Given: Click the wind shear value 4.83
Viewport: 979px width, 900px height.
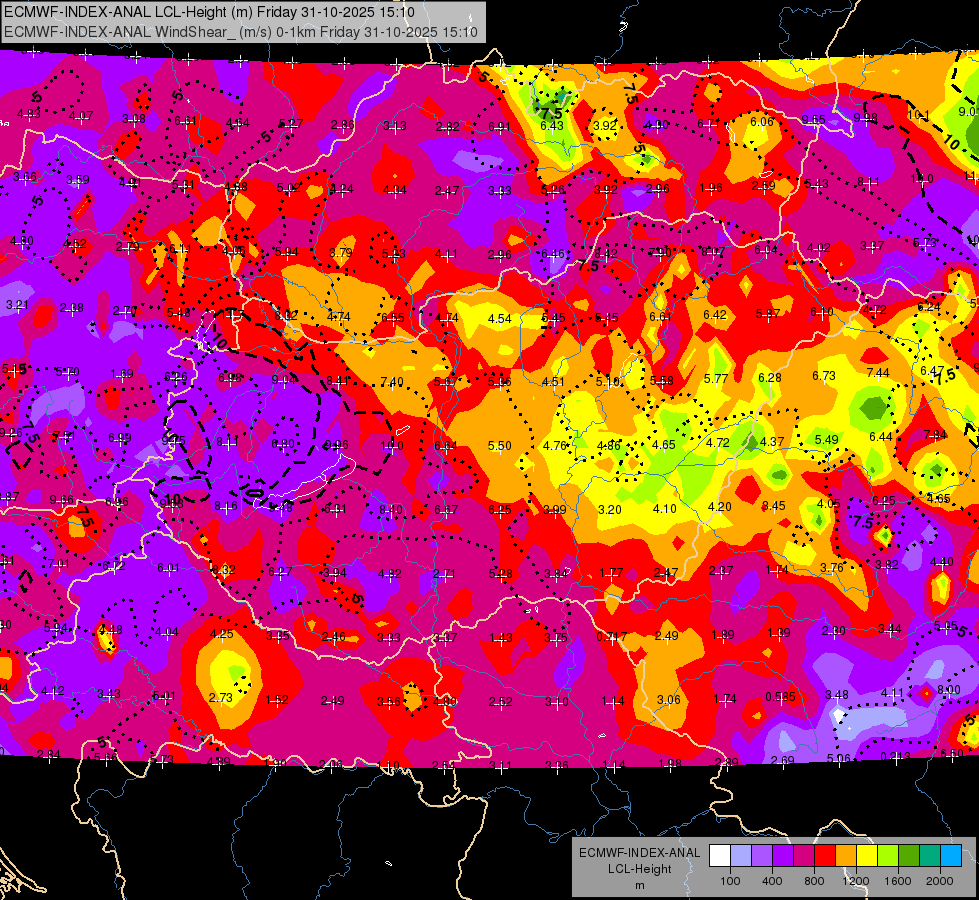Looking at the screenshot, I should click(28, 114).
